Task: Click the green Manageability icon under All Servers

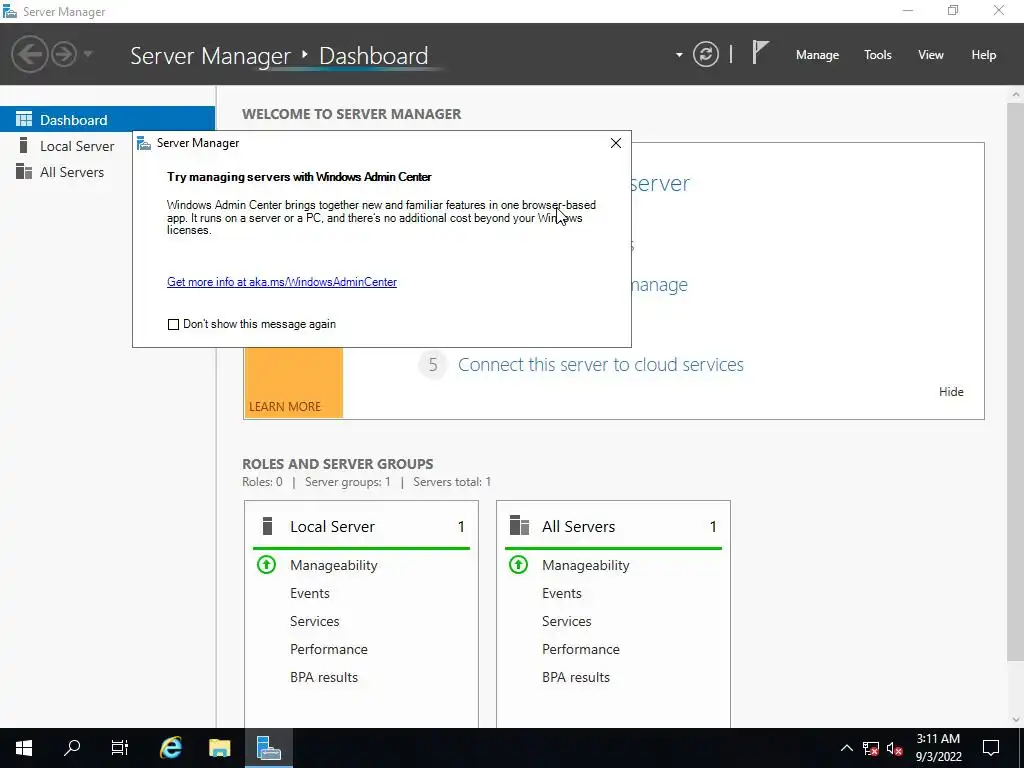Action: pyautogui.click(x=519, y=564)
